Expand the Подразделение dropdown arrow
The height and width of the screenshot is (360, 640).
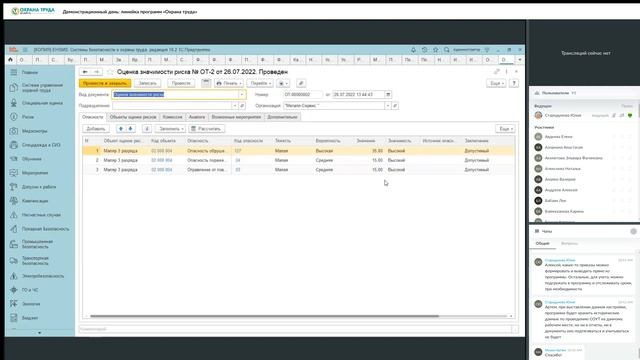tap(234, 106)
